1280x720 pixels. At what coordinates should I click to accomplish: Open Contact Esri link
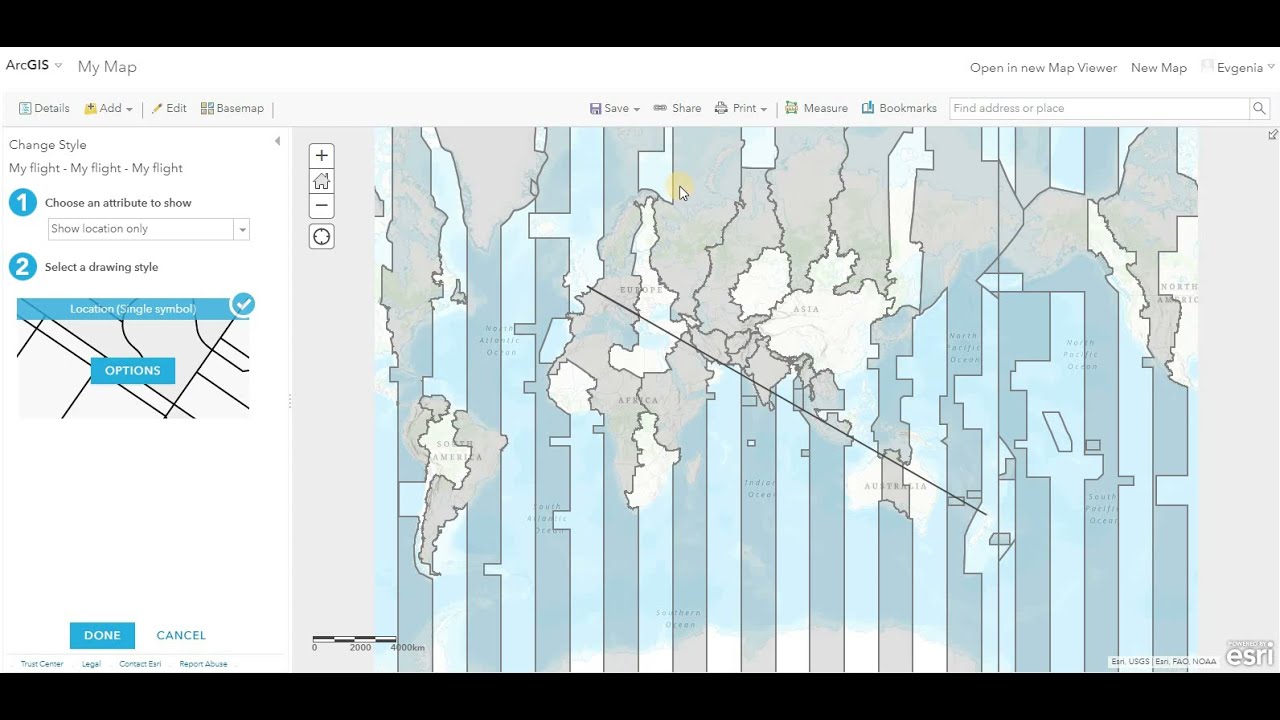140,664
